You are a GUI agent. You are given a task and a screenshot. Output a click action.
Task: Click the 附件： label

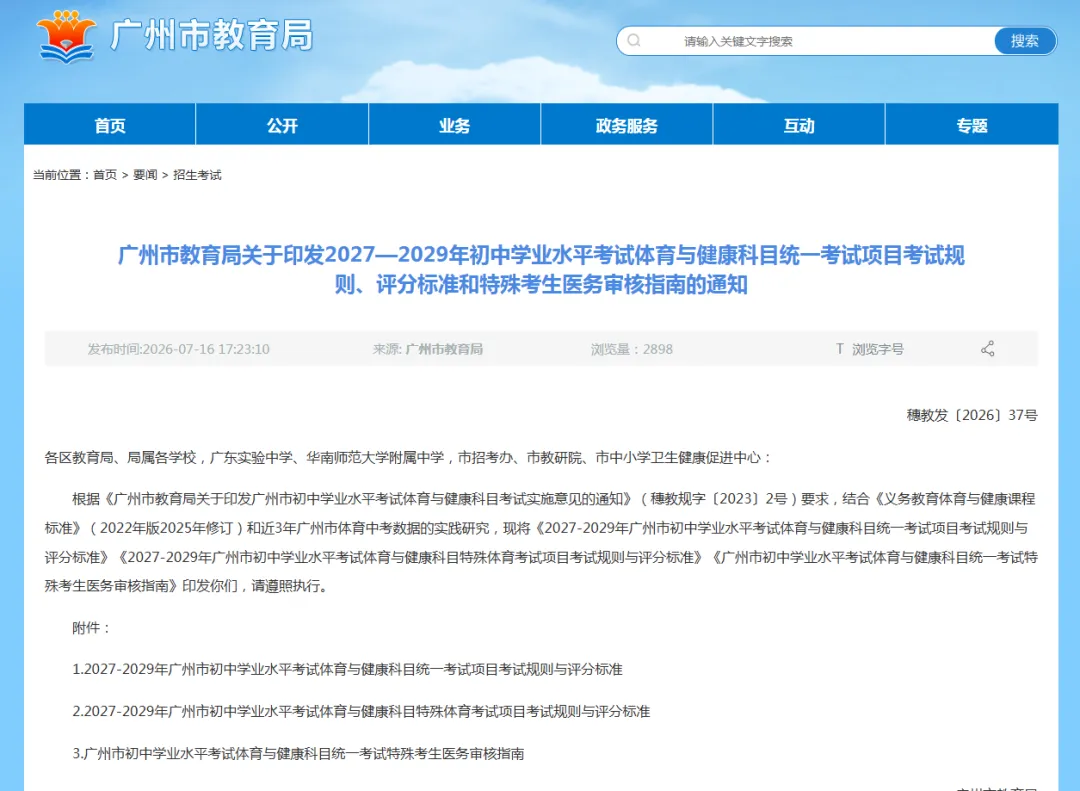(x=92, y=628)
